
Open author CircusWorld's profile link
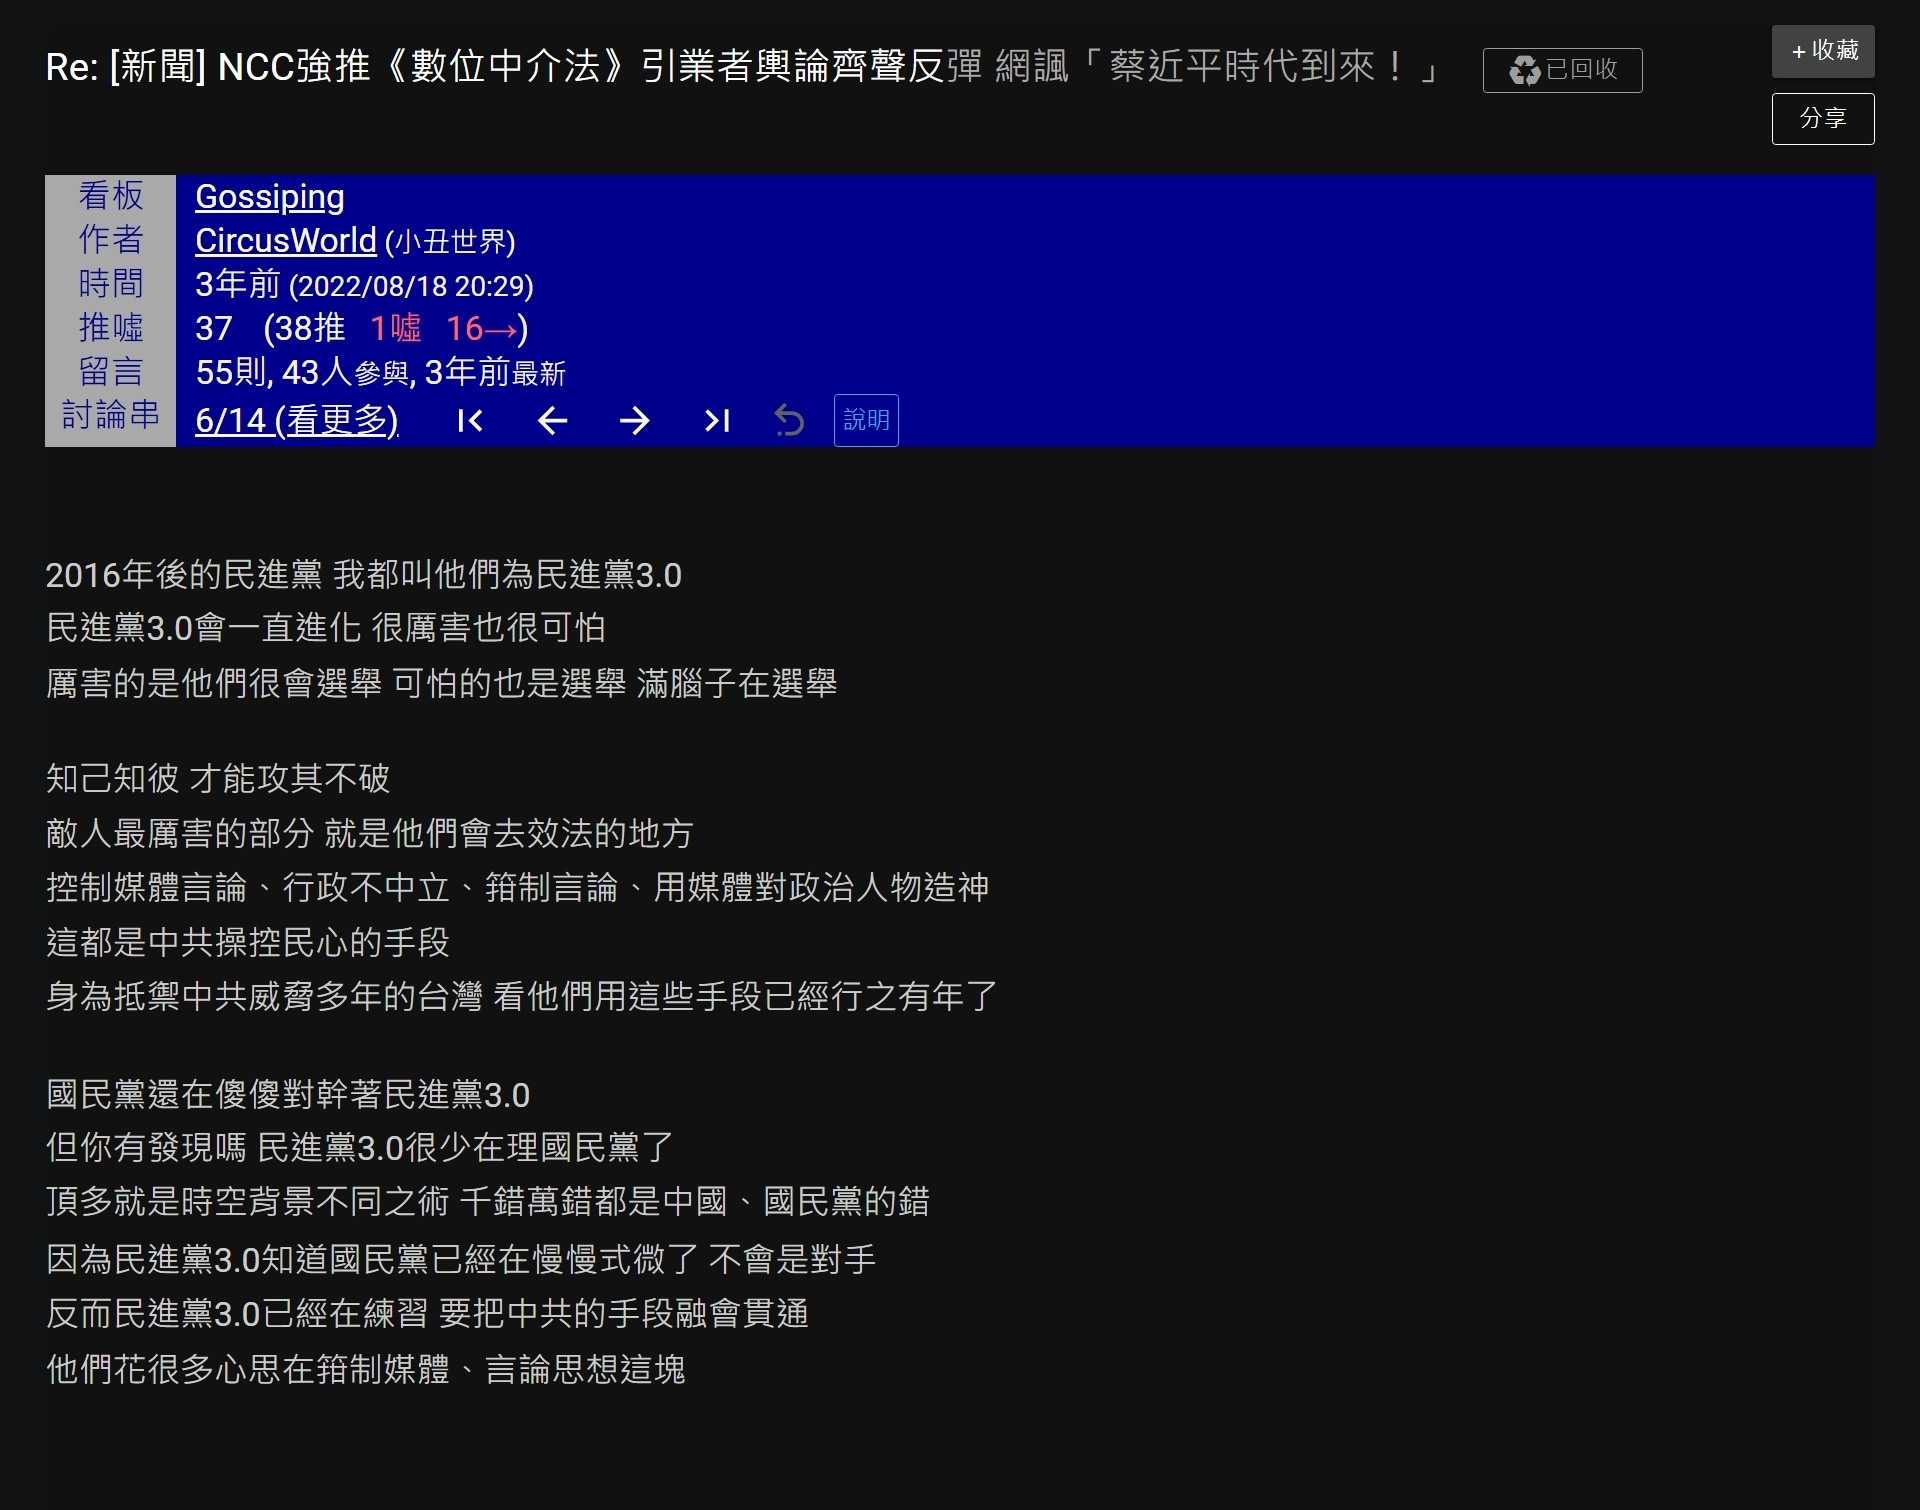285,241
